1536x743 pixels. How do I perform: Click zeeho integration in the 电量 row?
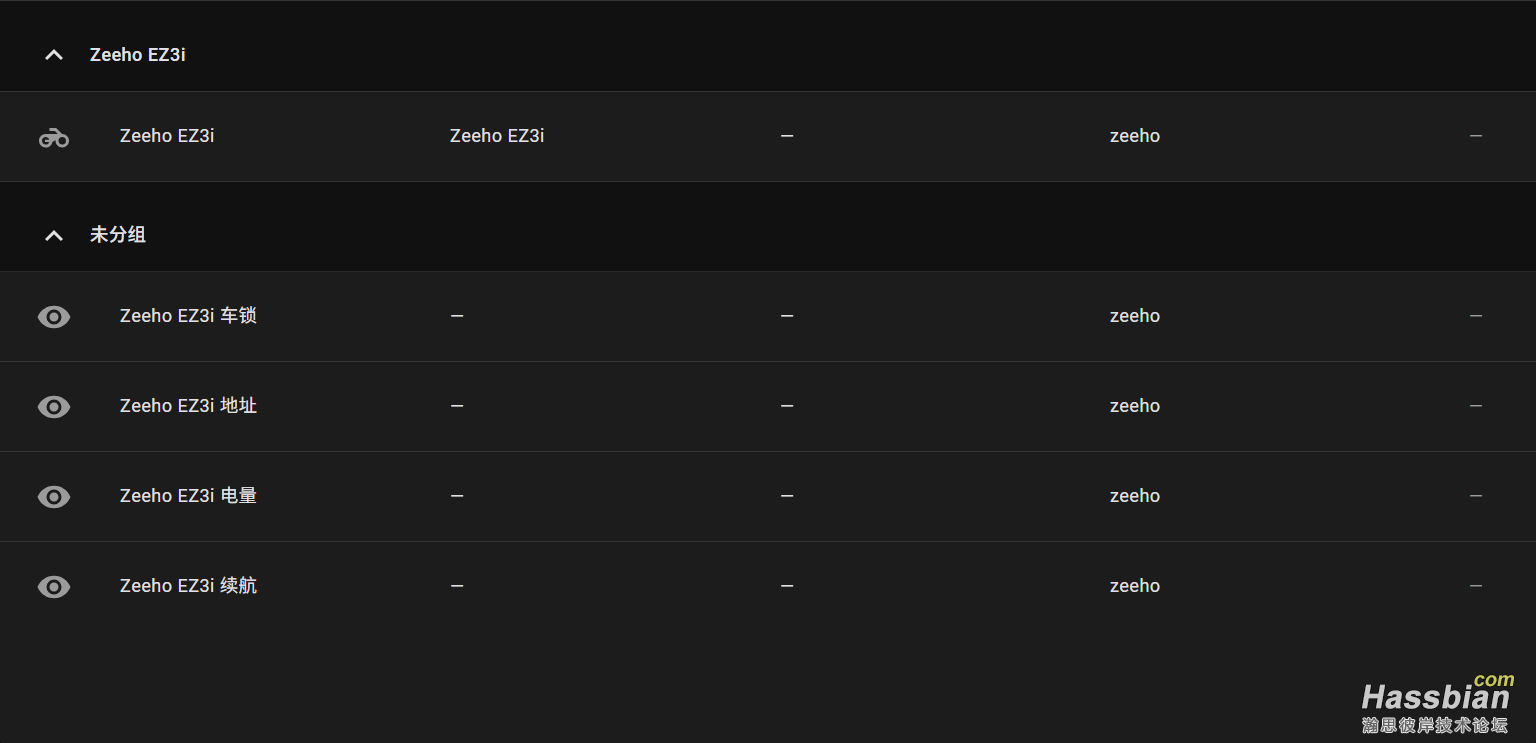tap(1135, 496)
